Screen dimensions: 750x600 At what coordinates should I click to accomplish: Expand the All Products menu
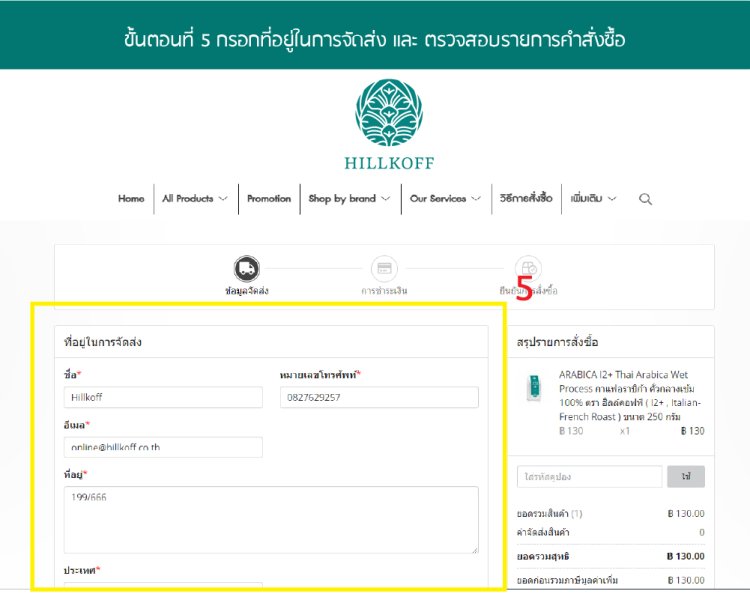[x=195, y=199]
